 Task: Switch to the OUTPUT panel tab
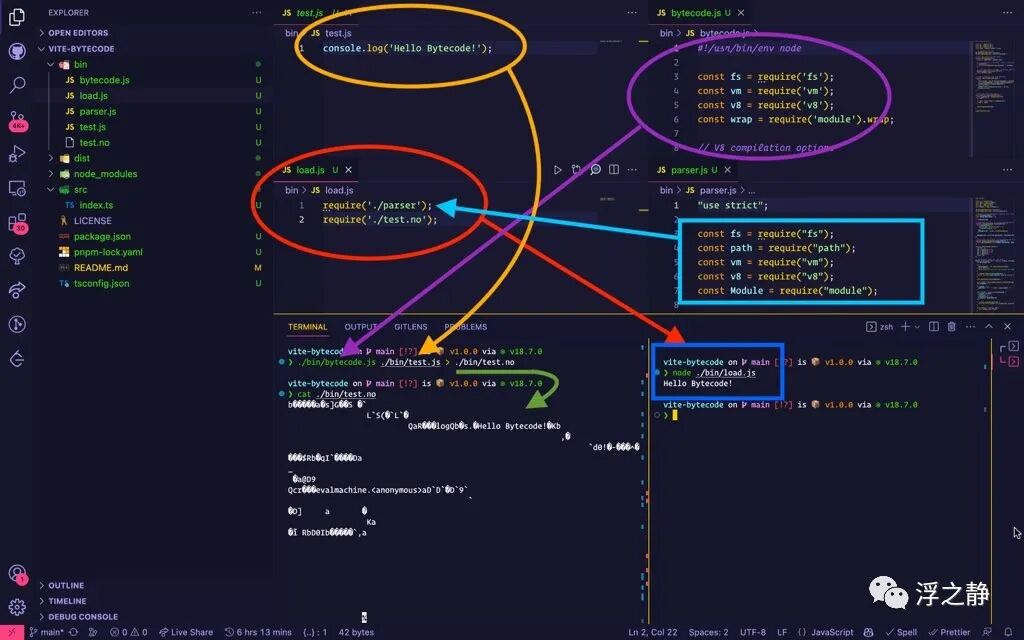coord(360,327)
